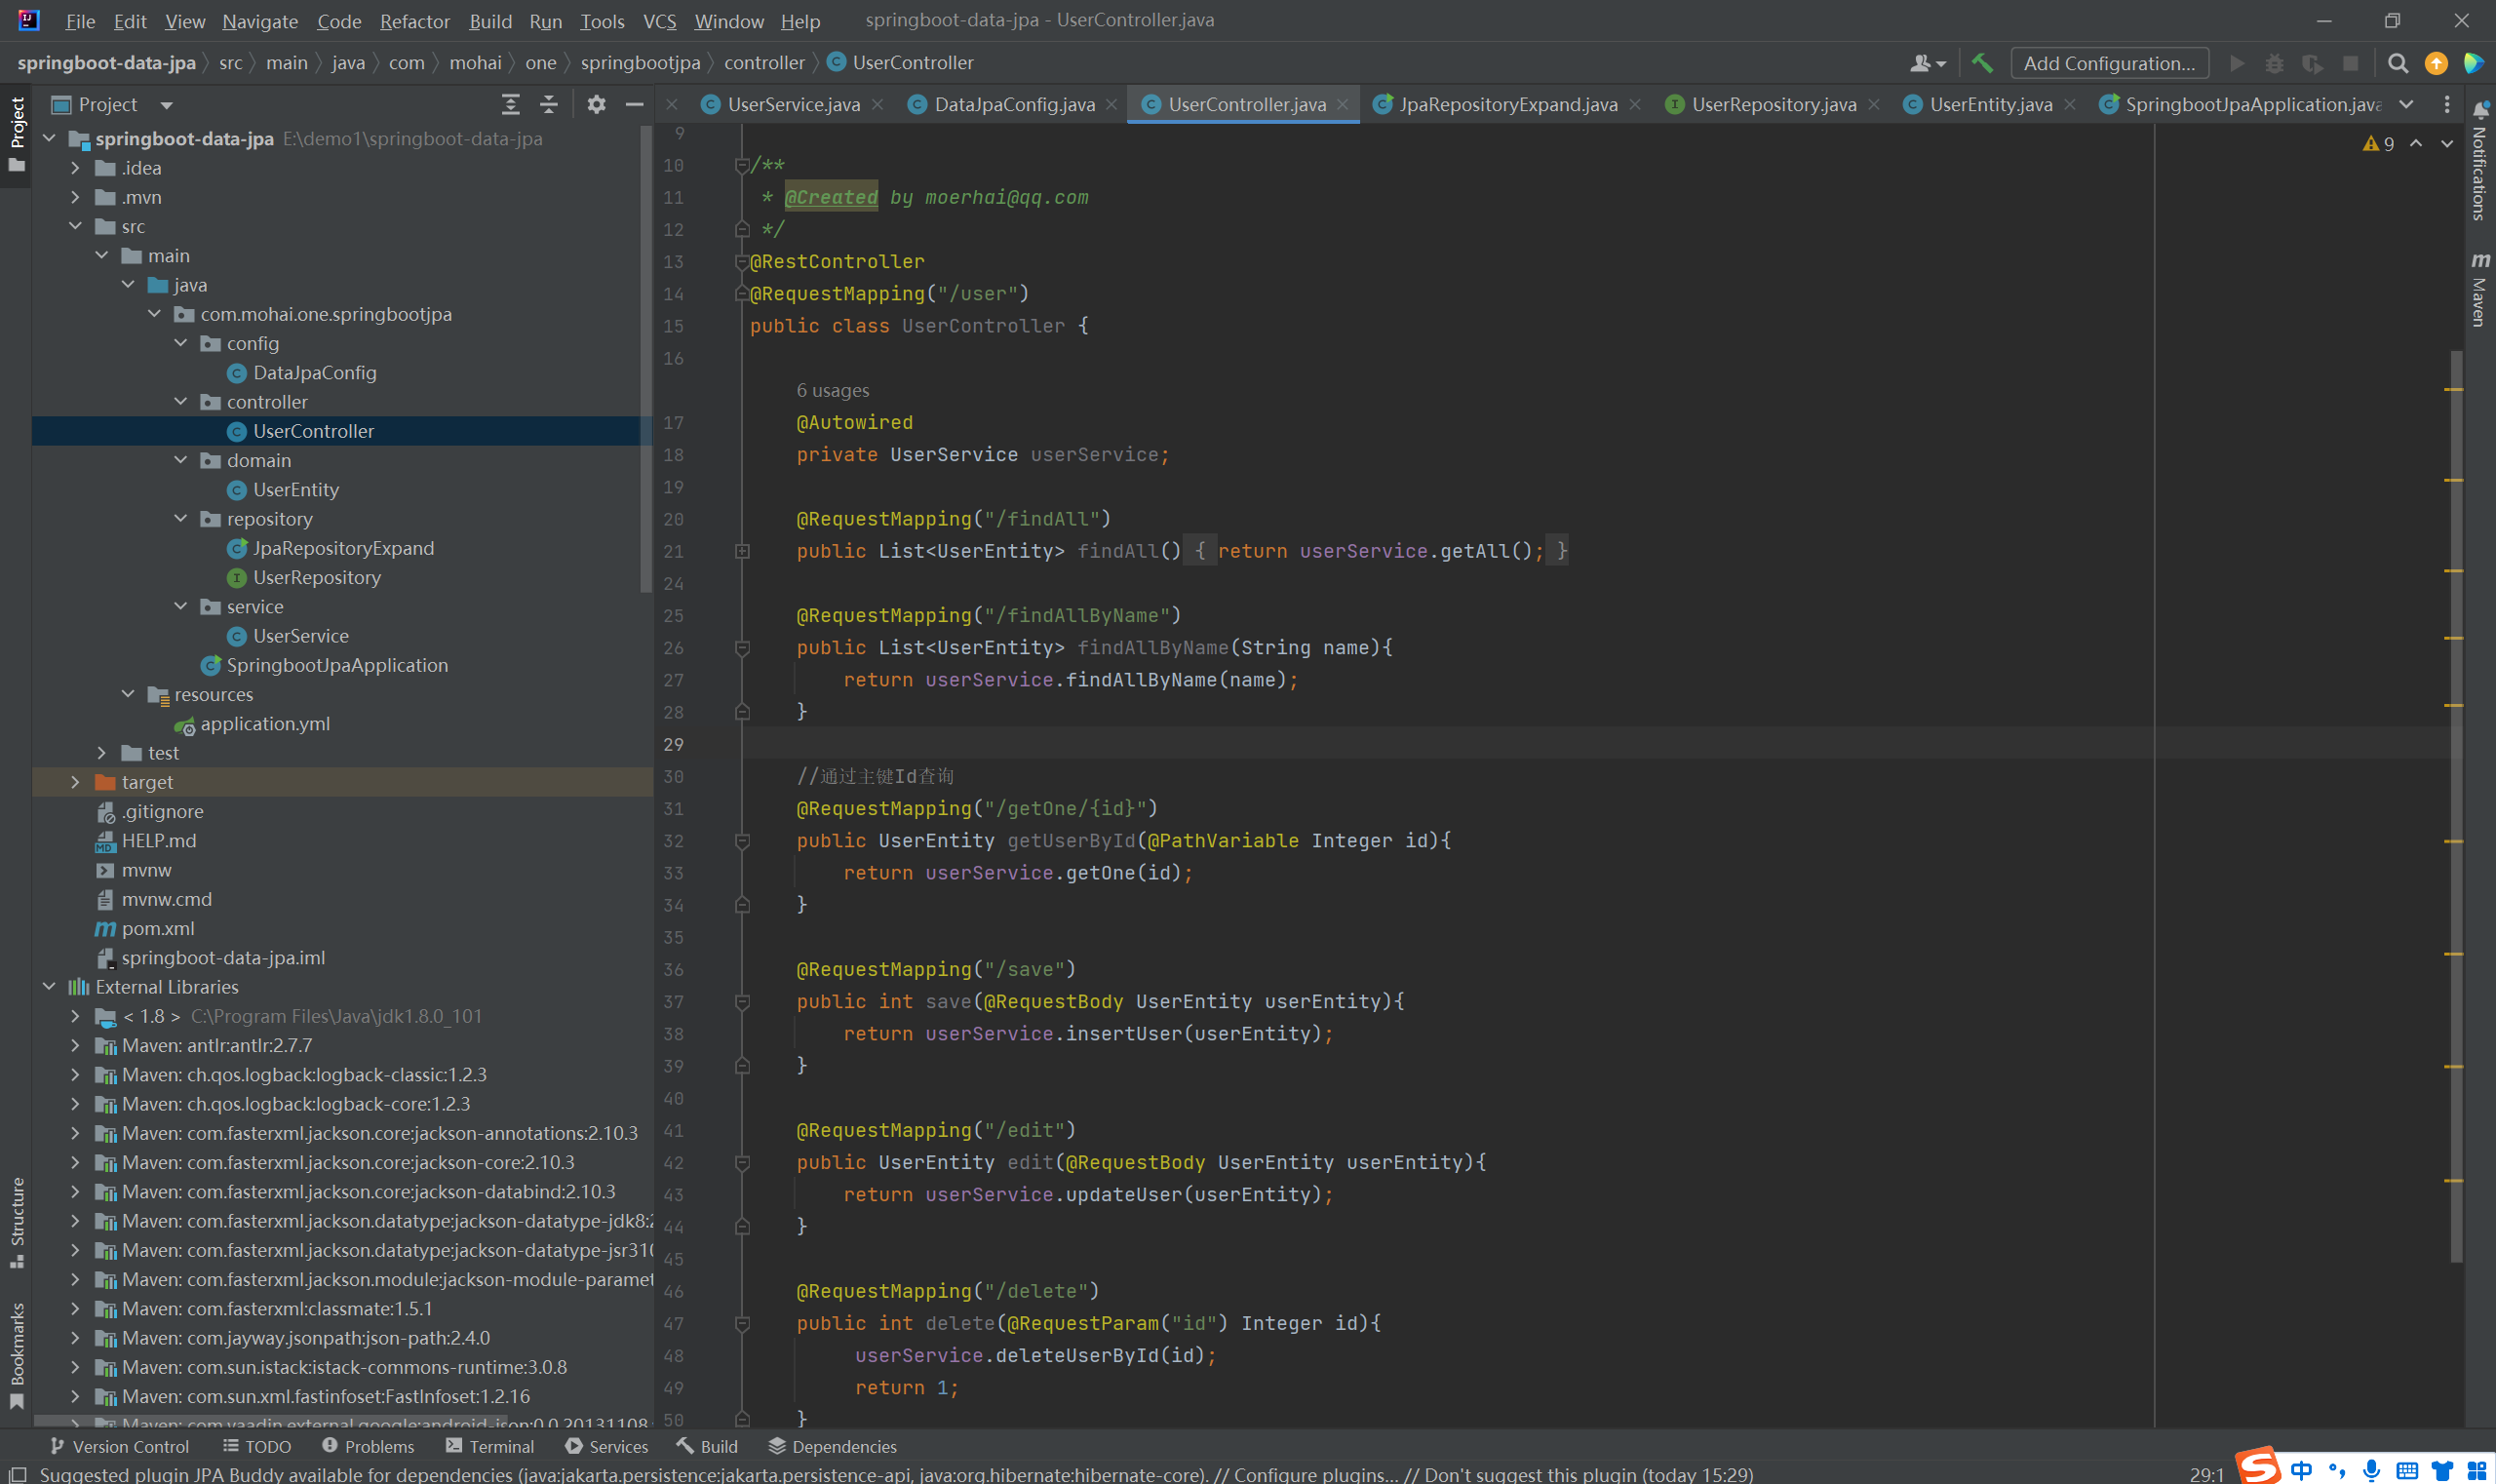Viewport: 2496px width, 1484px height.
Task: Click the Build project hammer icon
Action: pos(1981,63)
